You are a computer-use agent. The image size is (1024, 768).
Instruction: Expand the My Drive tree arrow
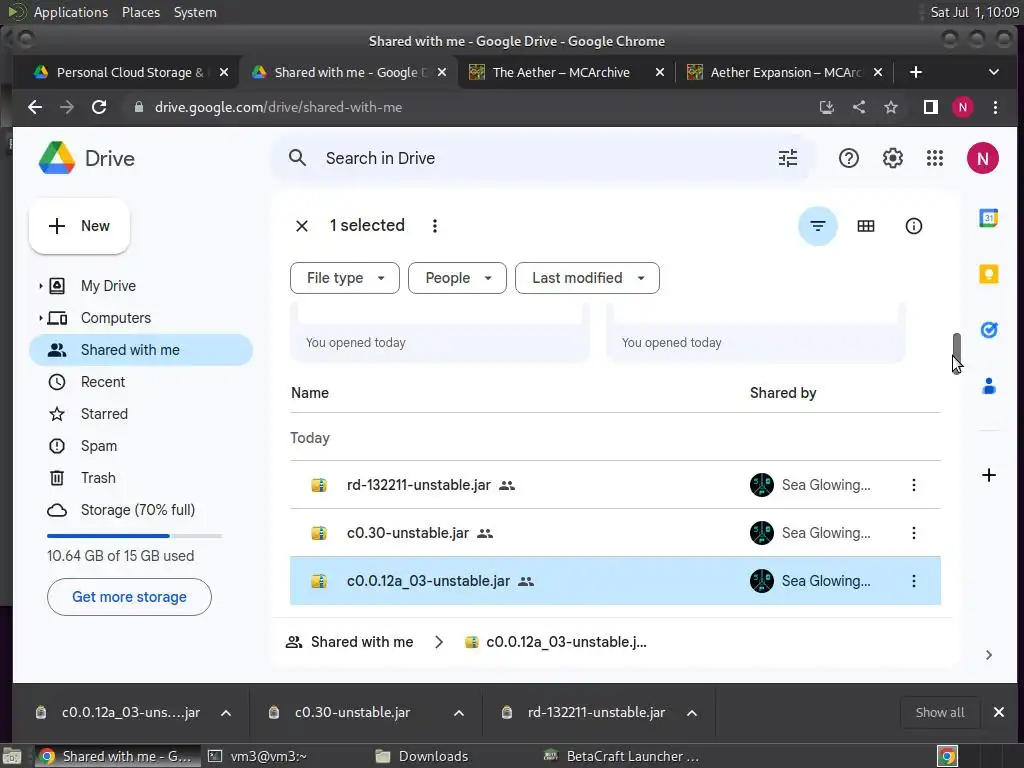point(40,286)
